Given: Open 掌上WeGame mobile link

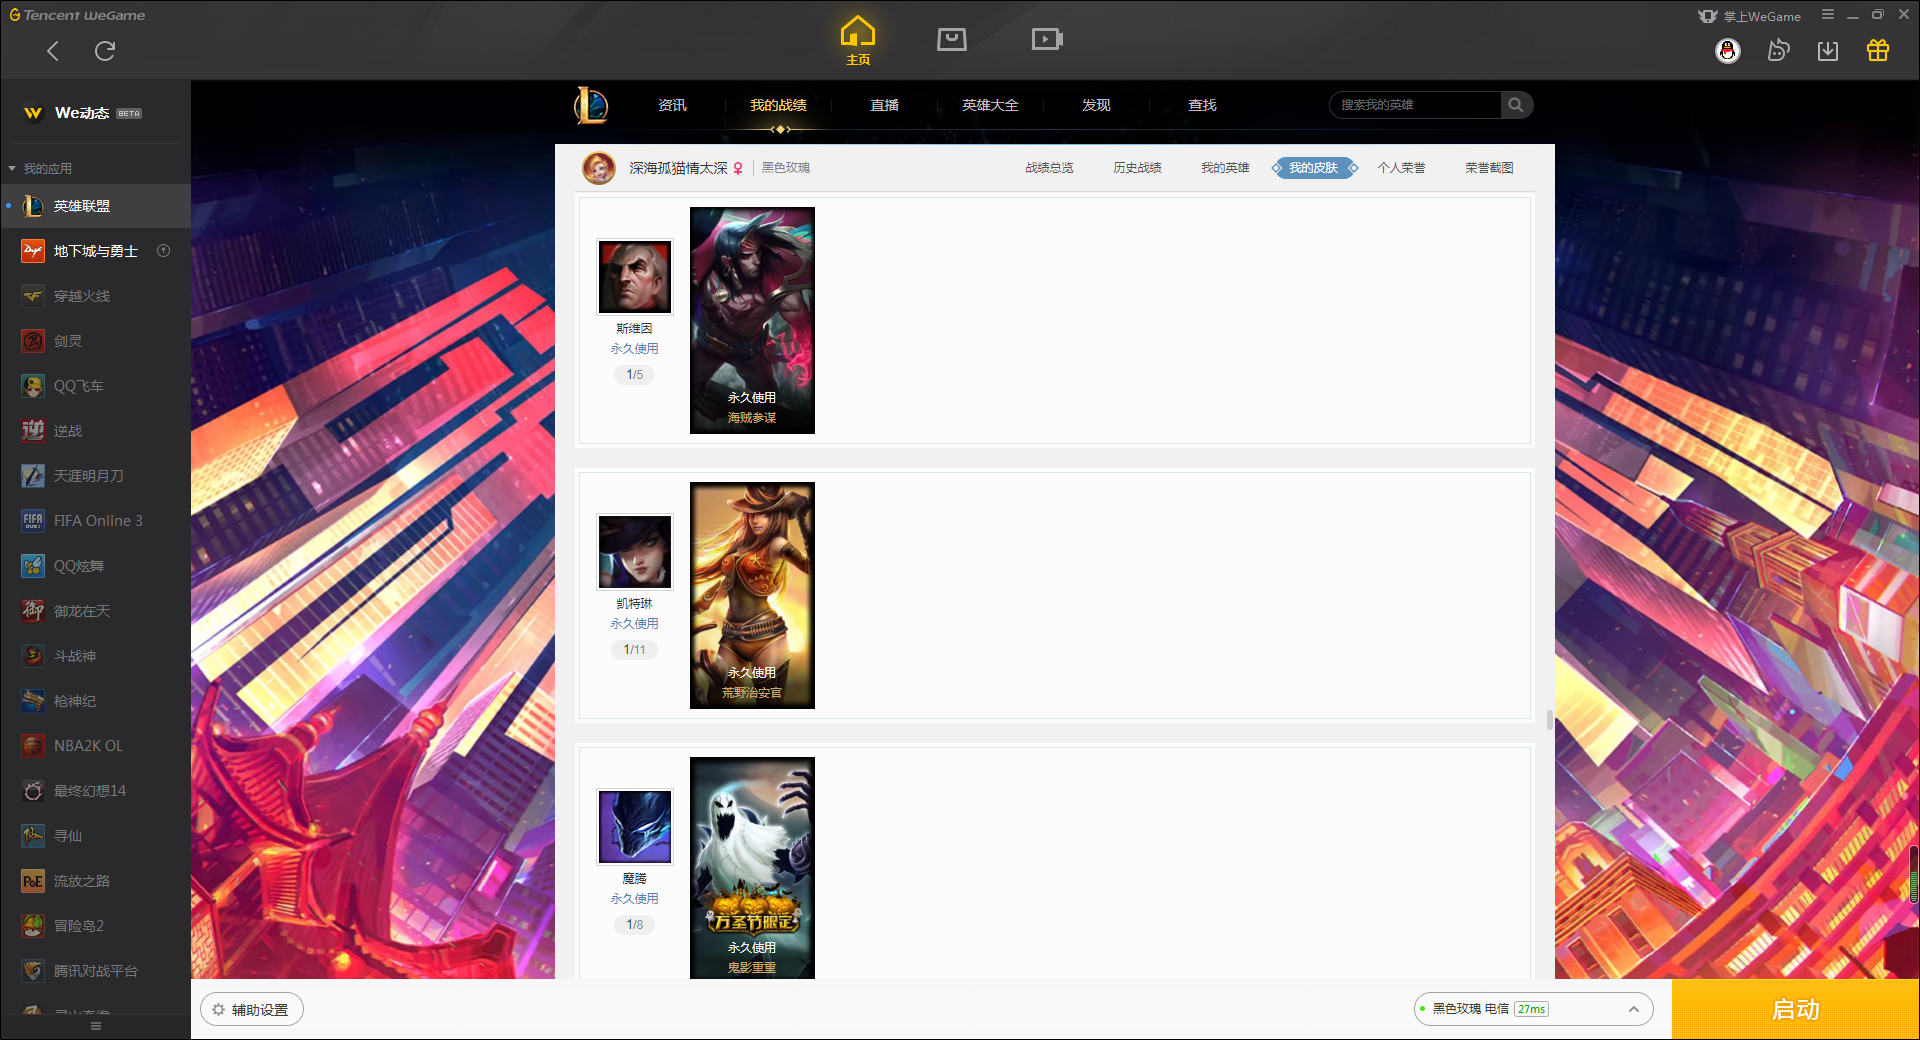Looking at the screenshot, I should tap(1749, 16).
